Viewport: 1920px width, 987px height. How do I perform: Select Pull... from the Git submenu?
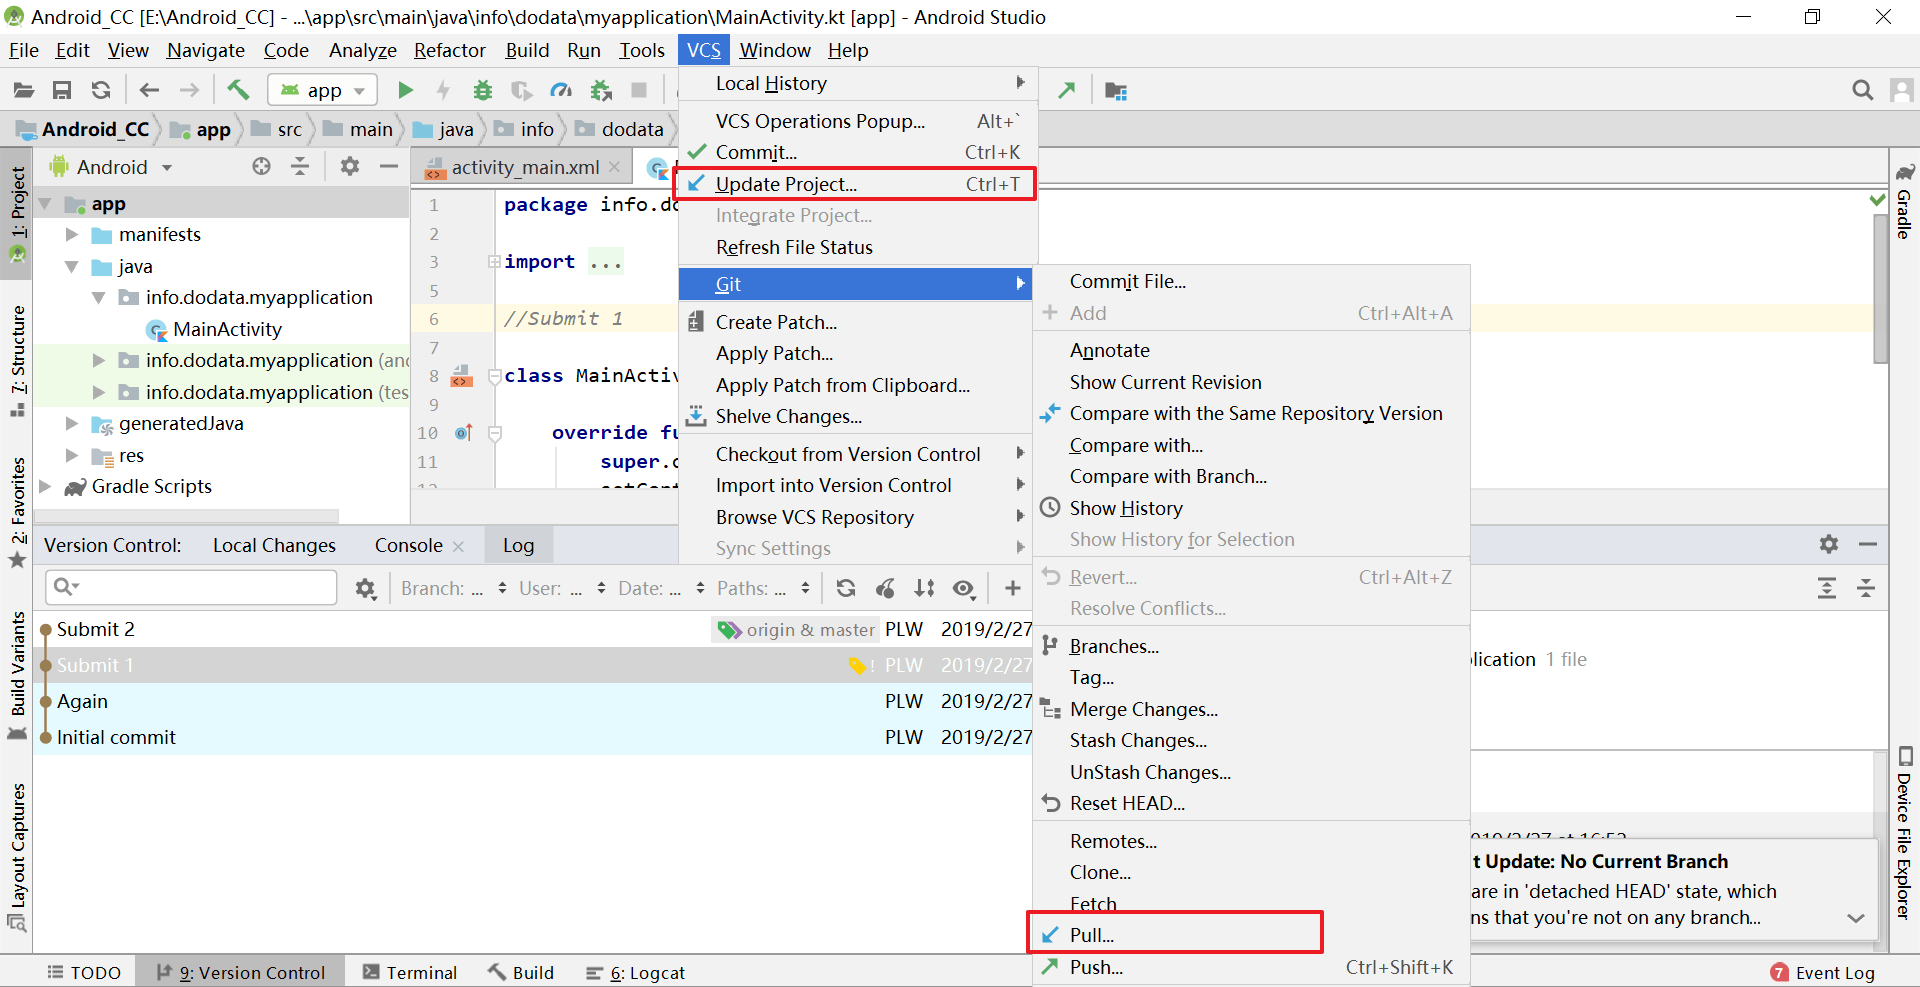1091,935
